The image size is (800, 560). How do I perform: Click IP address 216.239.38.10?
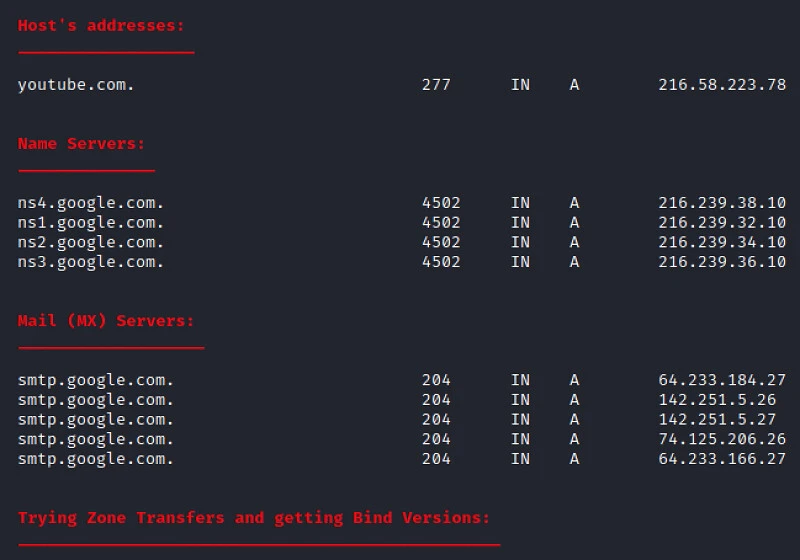(721, 203)
